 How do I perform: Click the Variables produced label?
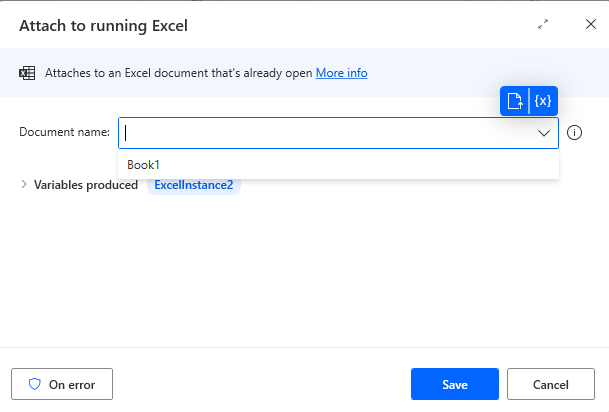point(86,185)
